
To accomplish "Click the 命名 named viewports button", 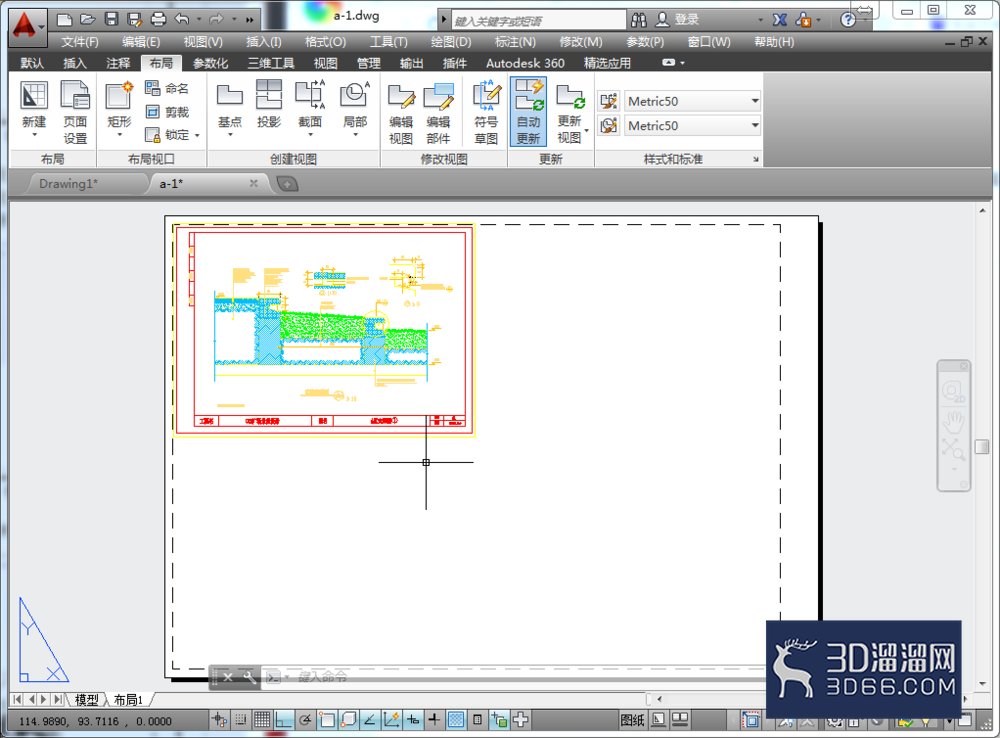I will click(x=166, y=88).
